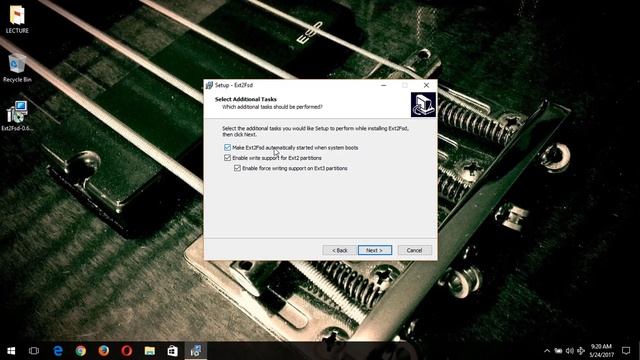This screenshot has width=640, height=360.
Task: Proceed with the Next button
Action: (x=375, y=250)
